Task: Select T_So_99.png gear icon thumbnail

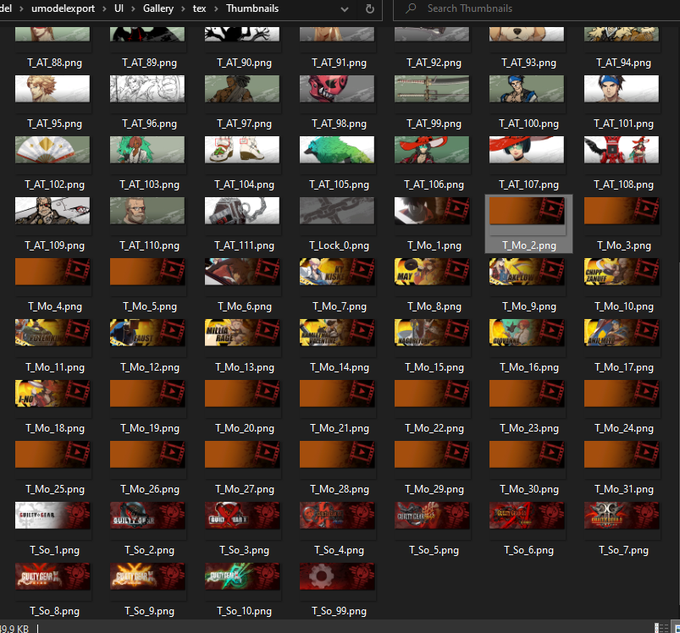Action: pos(337,577)
